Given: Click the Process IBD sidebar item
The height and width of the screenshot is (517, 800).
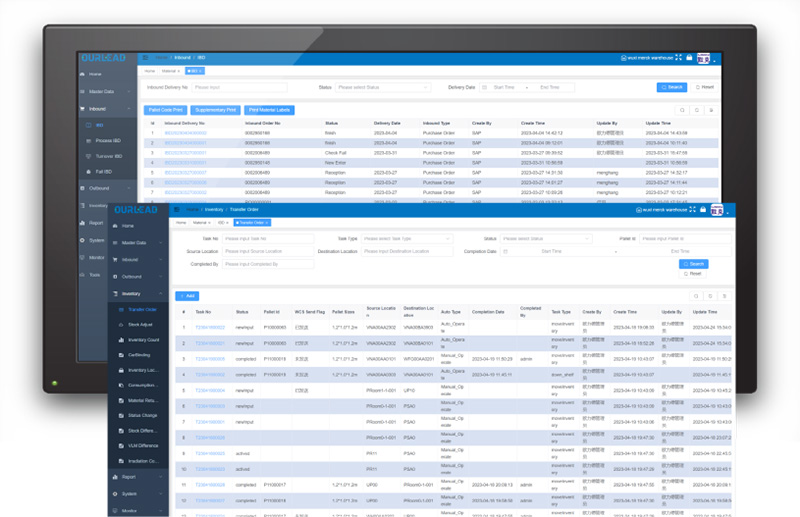Looking at the screenshot, I should coord(108,141).
